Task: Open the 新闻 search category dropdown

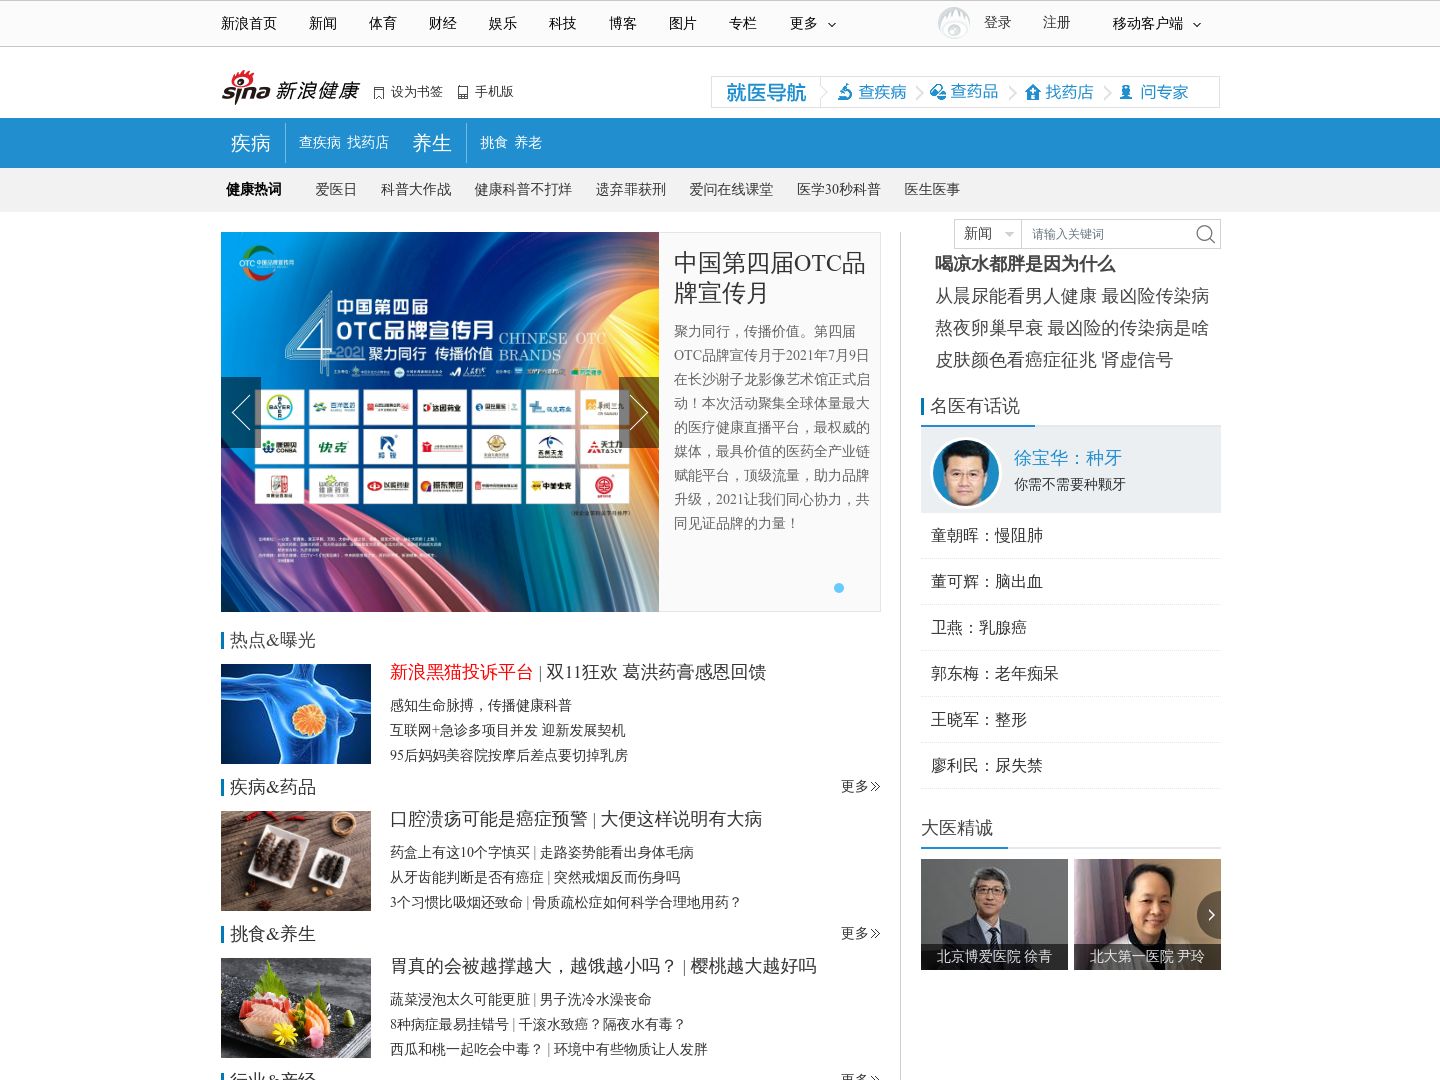Action: tap(988, 234)
